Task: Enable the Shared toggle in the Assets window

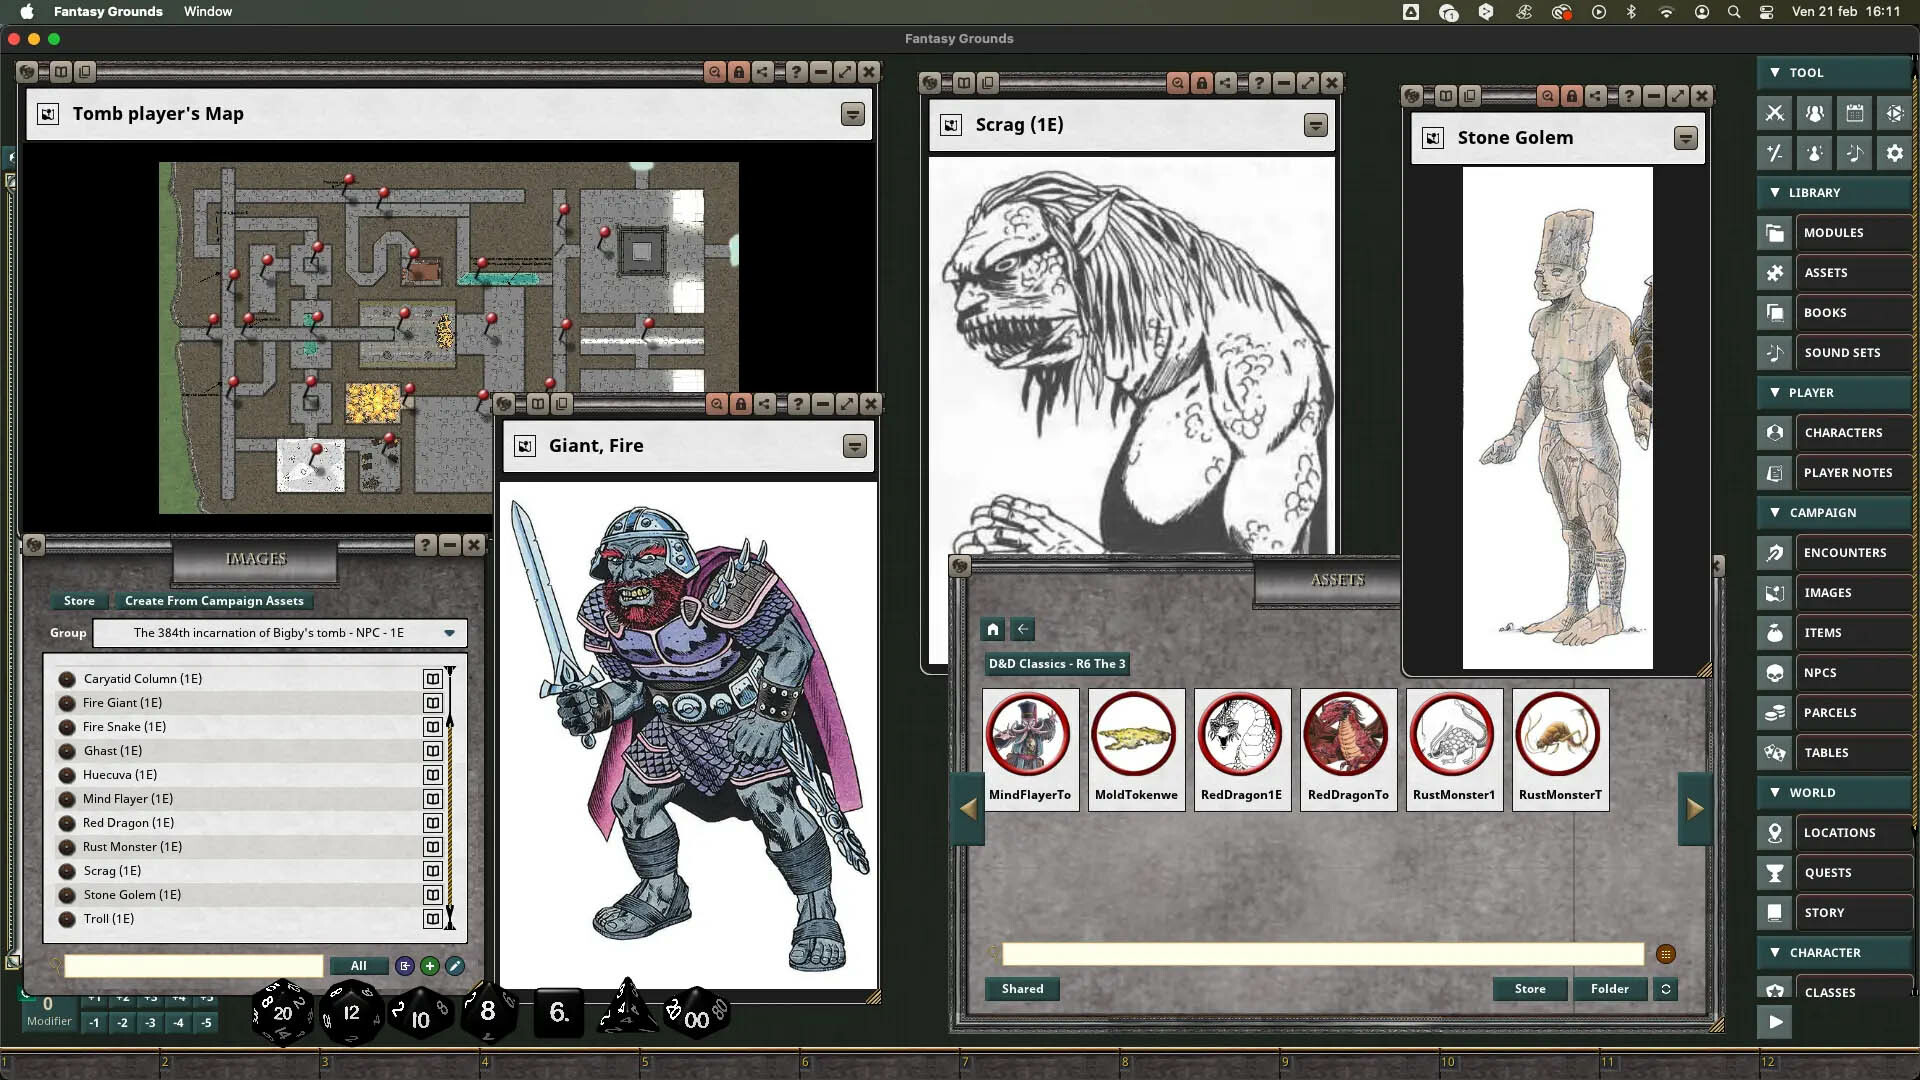Action: pos(1022,989)
